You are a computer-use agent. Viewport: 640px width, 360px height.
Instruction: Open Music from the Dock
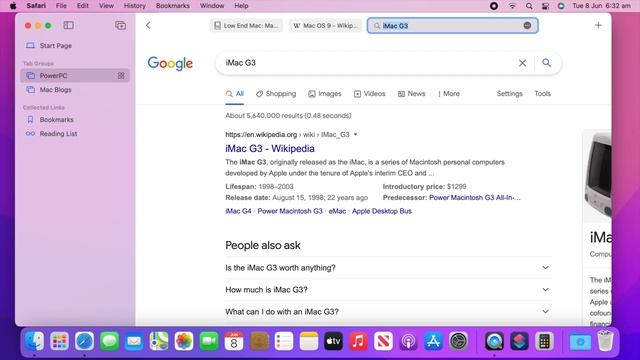(x=358, y=341)
